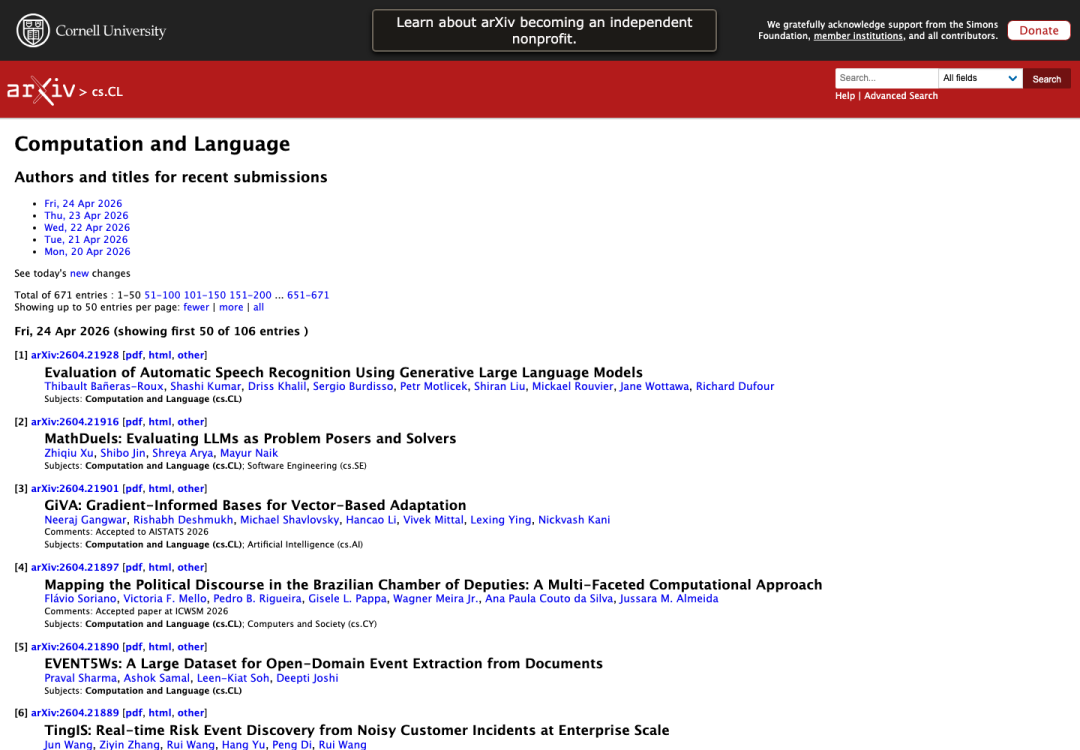The height and width of the screenshot is (750, 1080).
Task: Click the red Search button
Action: [x=1046, y=79]
